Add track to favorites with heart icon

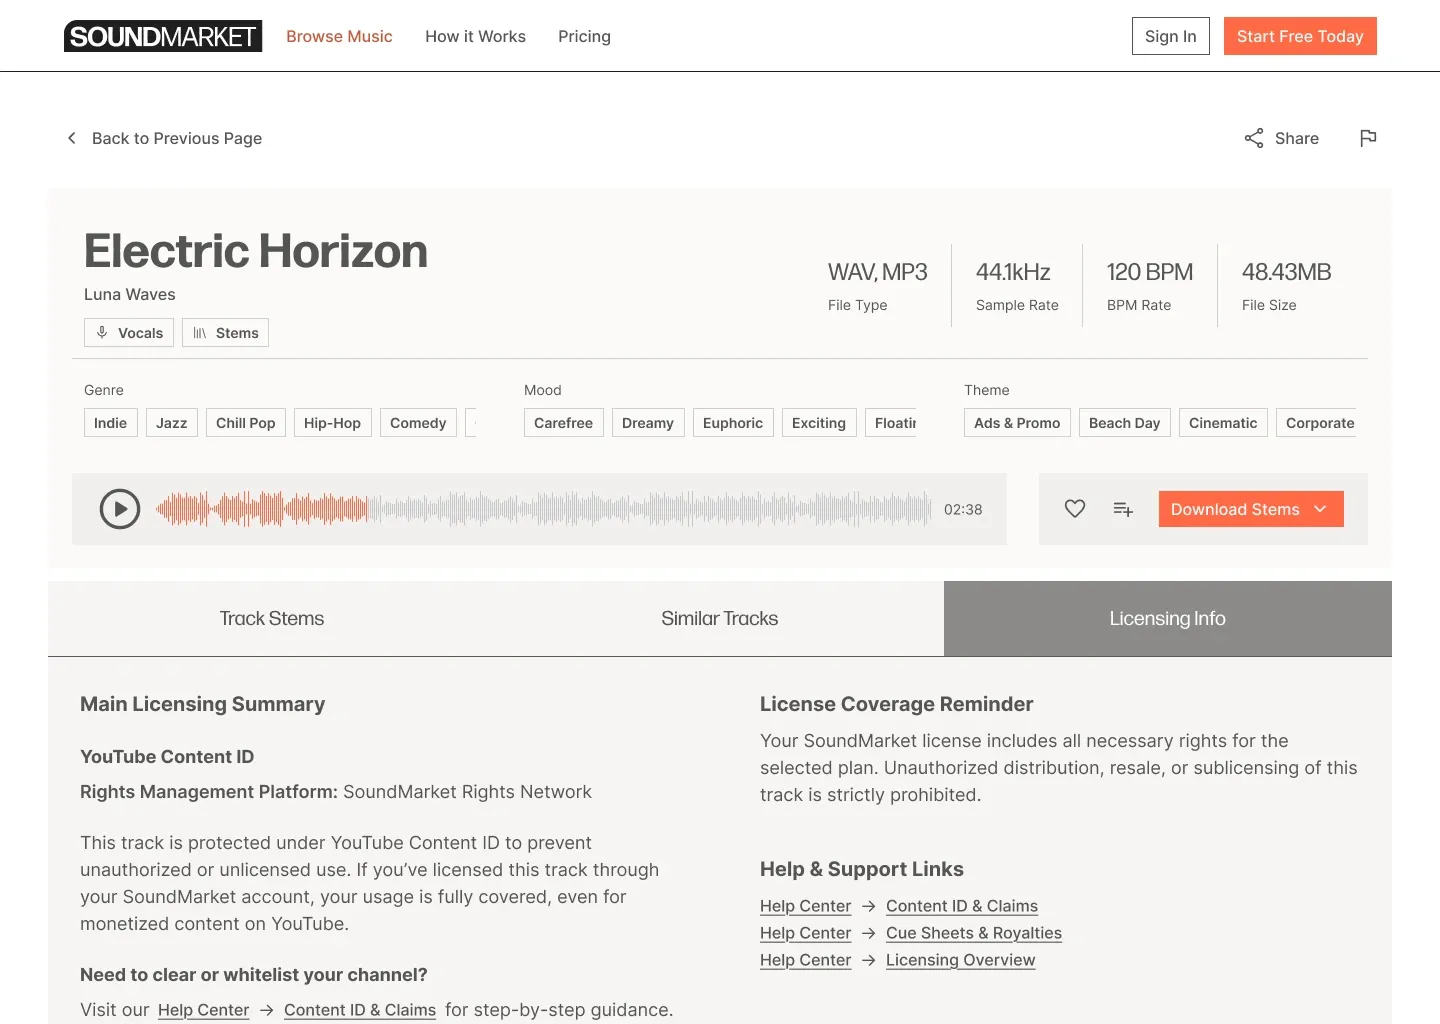tap(1075, 509)
